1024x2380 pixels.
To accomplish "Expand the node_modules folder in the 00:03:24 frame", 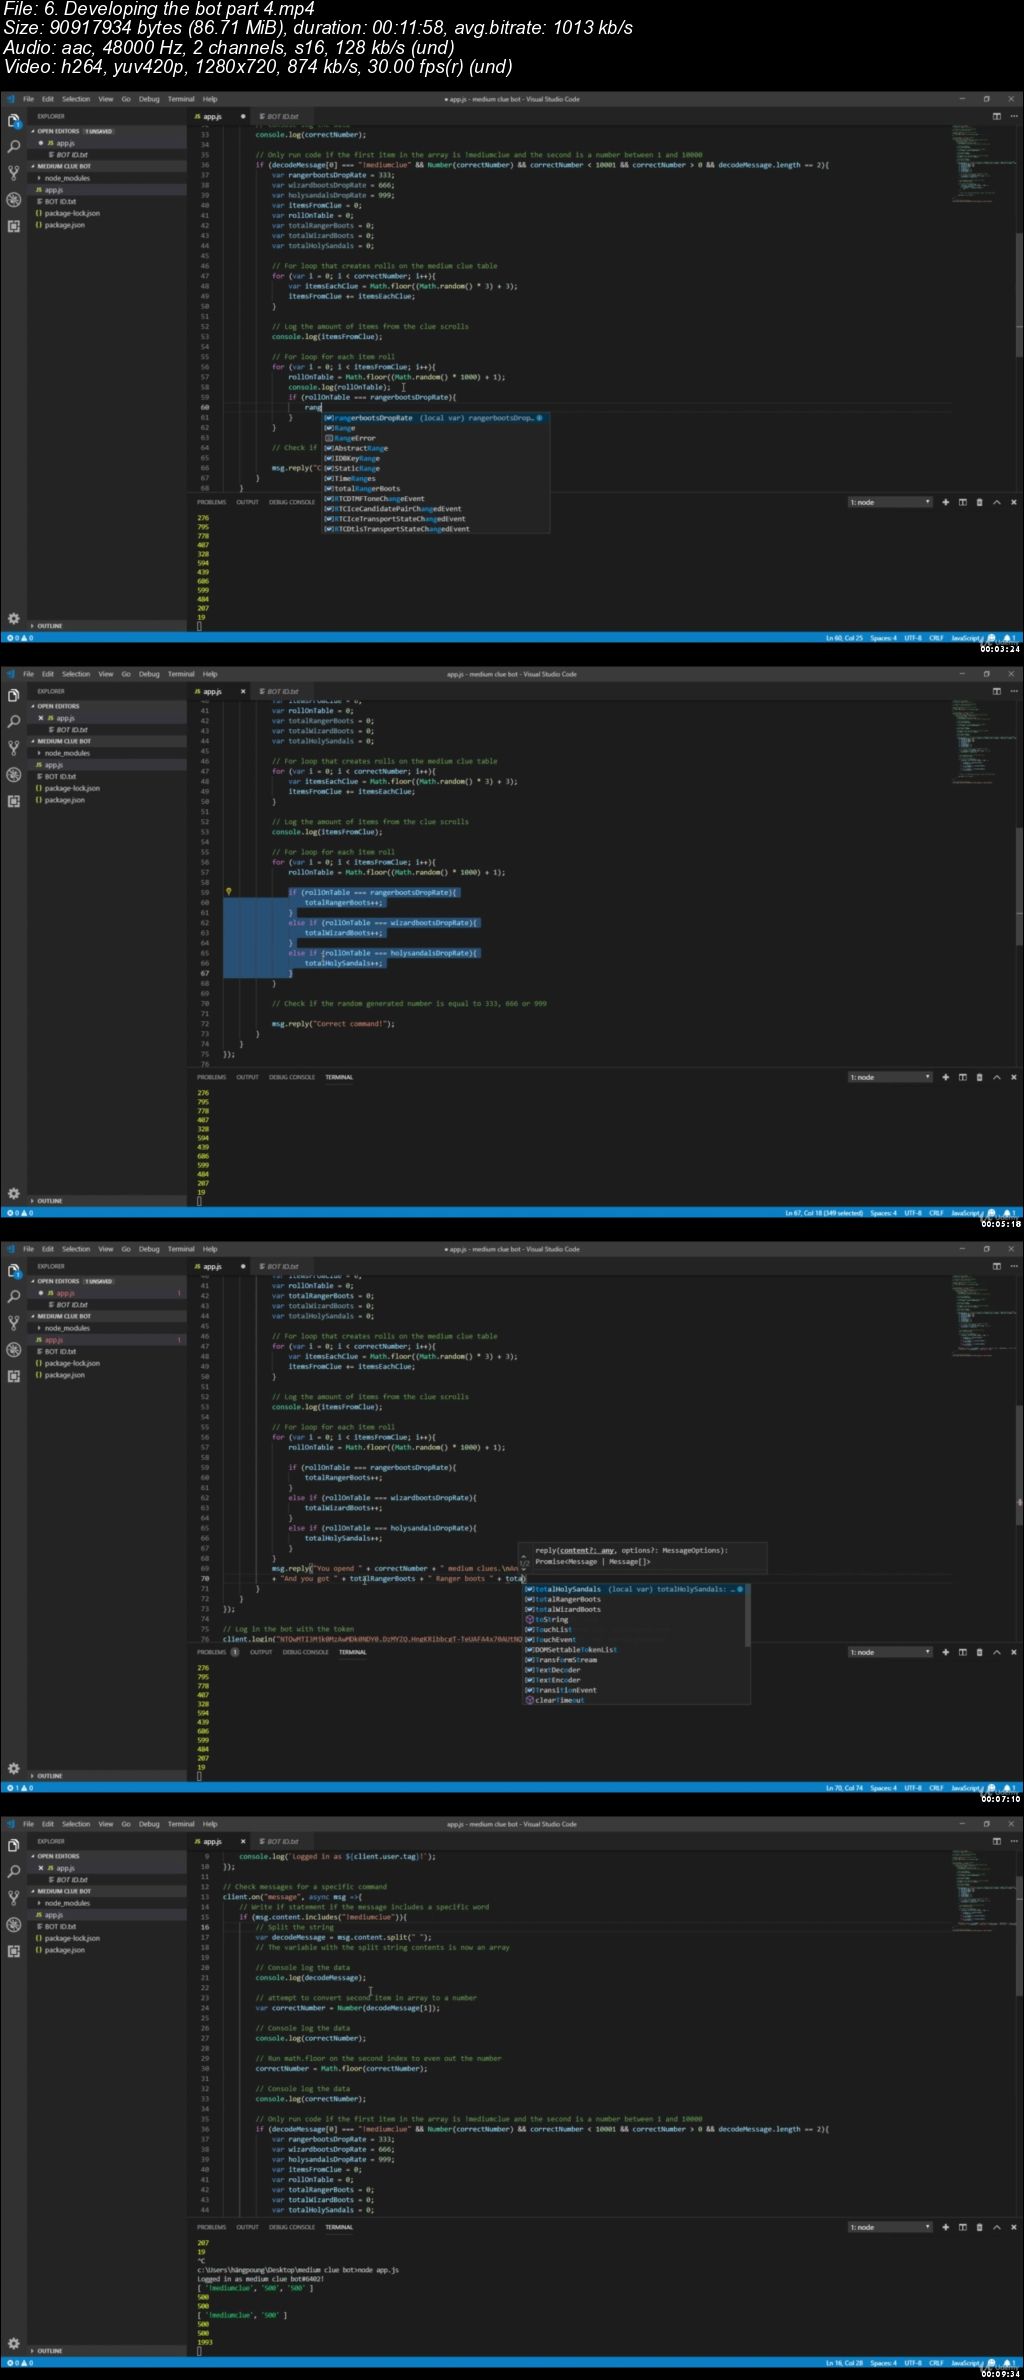I will click(106, 178).
